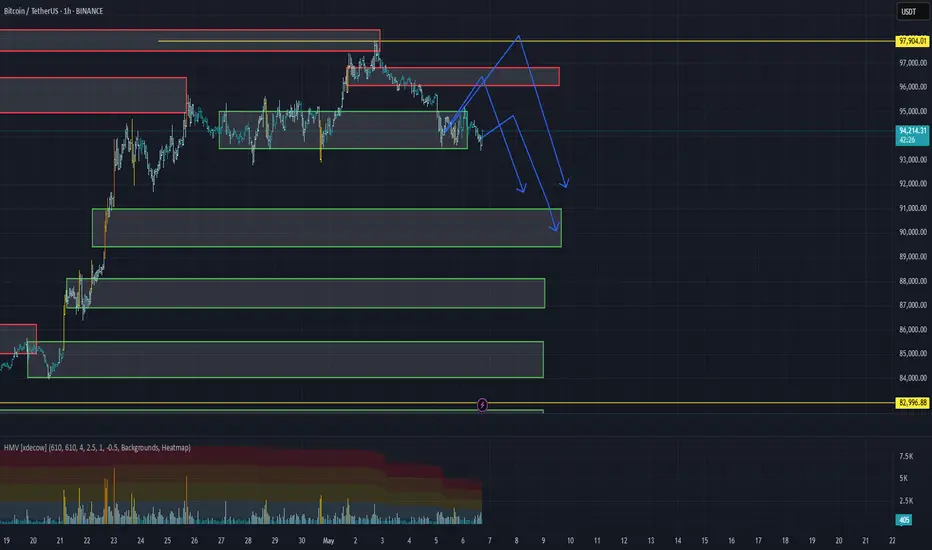Click the 89,000.00 price axis label
The height and width of the screenshot is (550, 932).
click(x=912, y=256)
